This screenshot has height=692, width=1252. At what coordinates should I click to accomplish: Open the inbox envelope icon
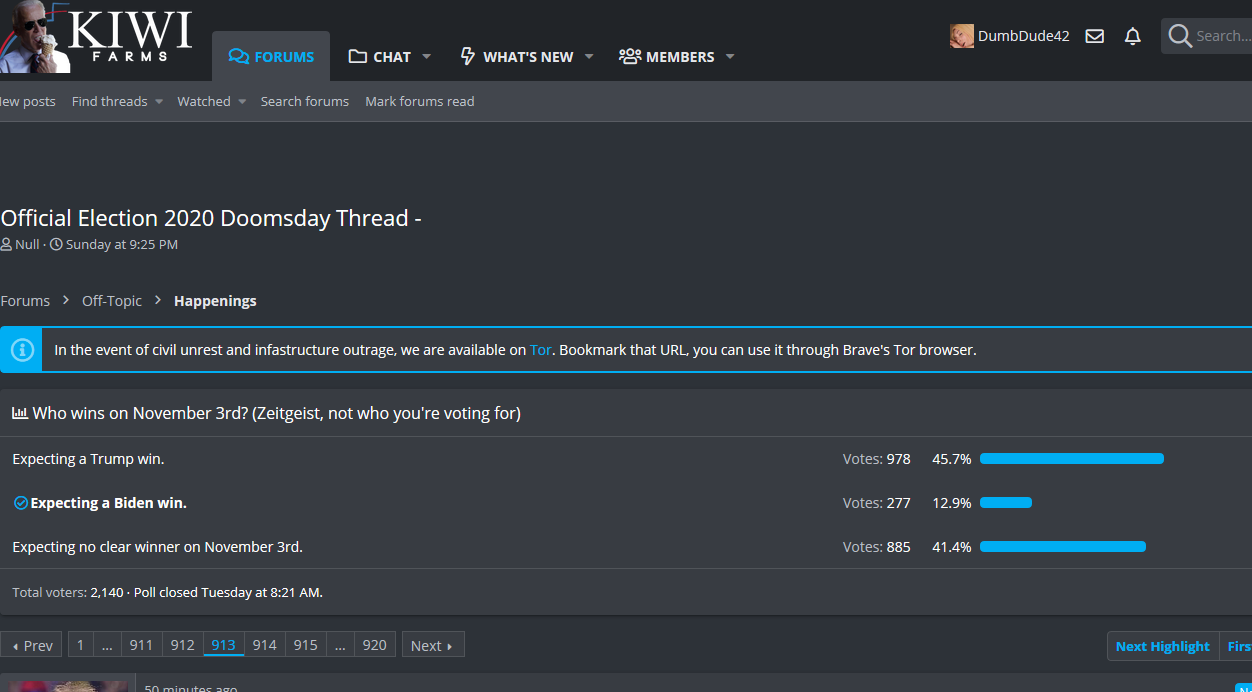click(x=1095, y=36)
